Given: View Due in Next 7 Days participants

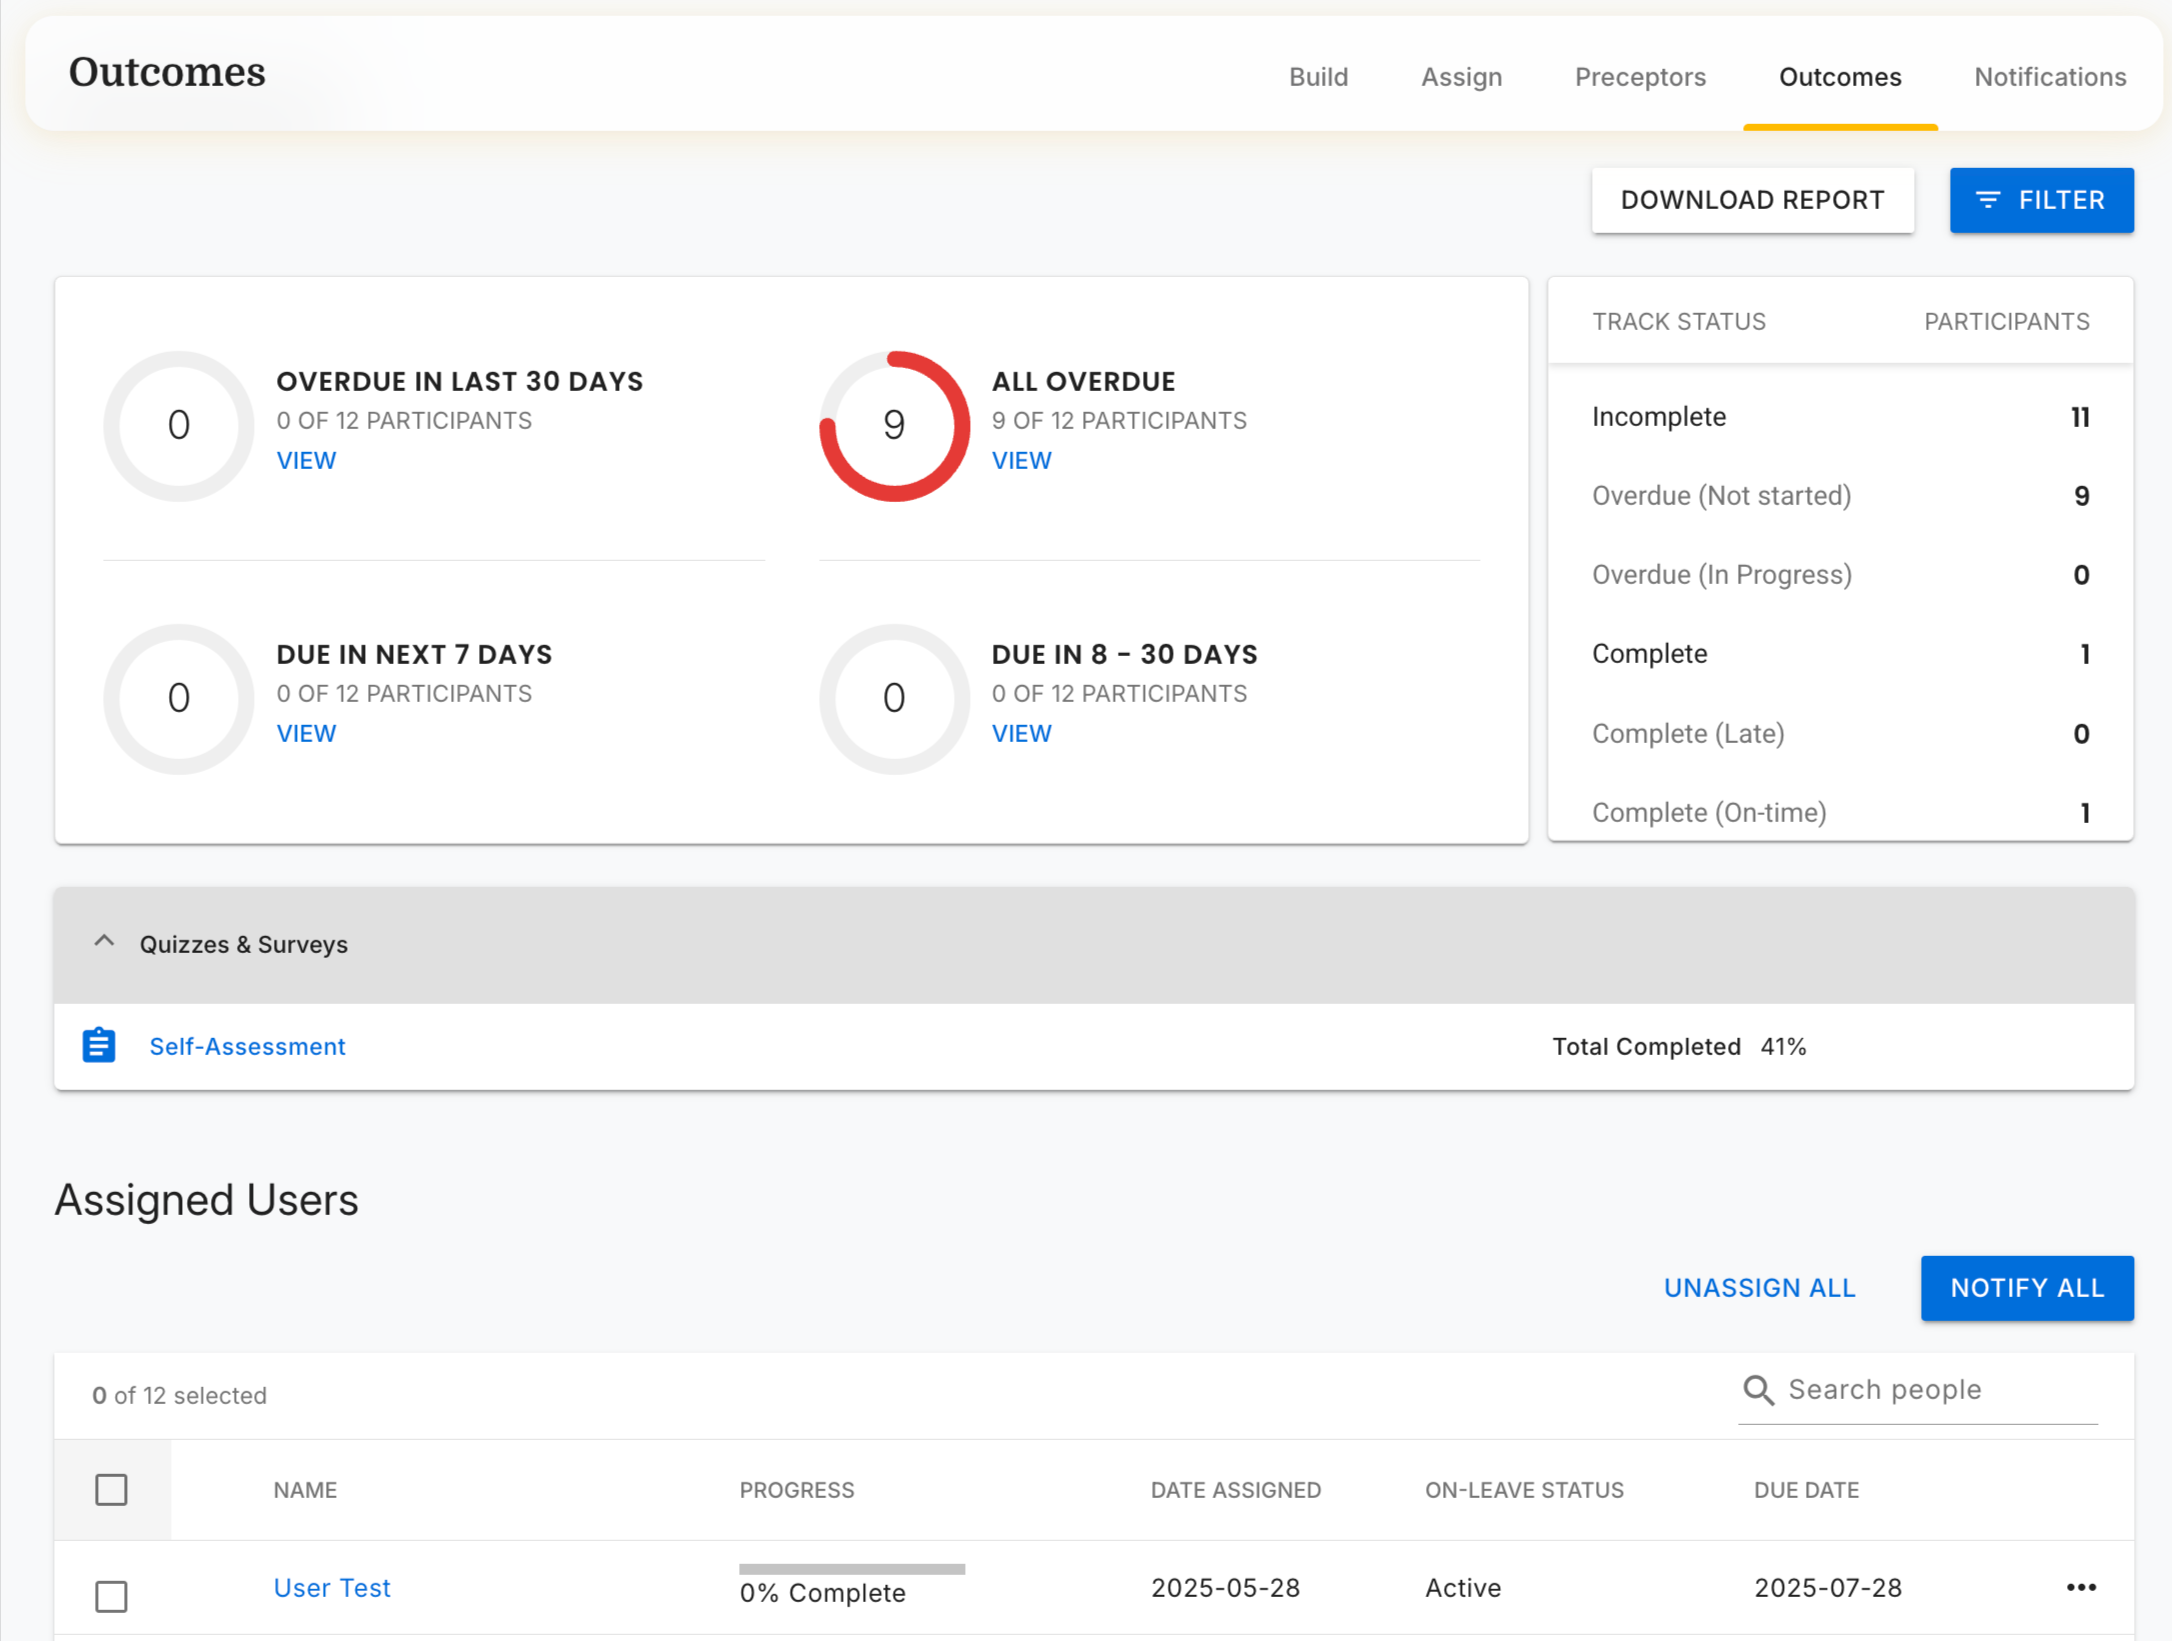Looking at the screenshot, I should (306, 733).
